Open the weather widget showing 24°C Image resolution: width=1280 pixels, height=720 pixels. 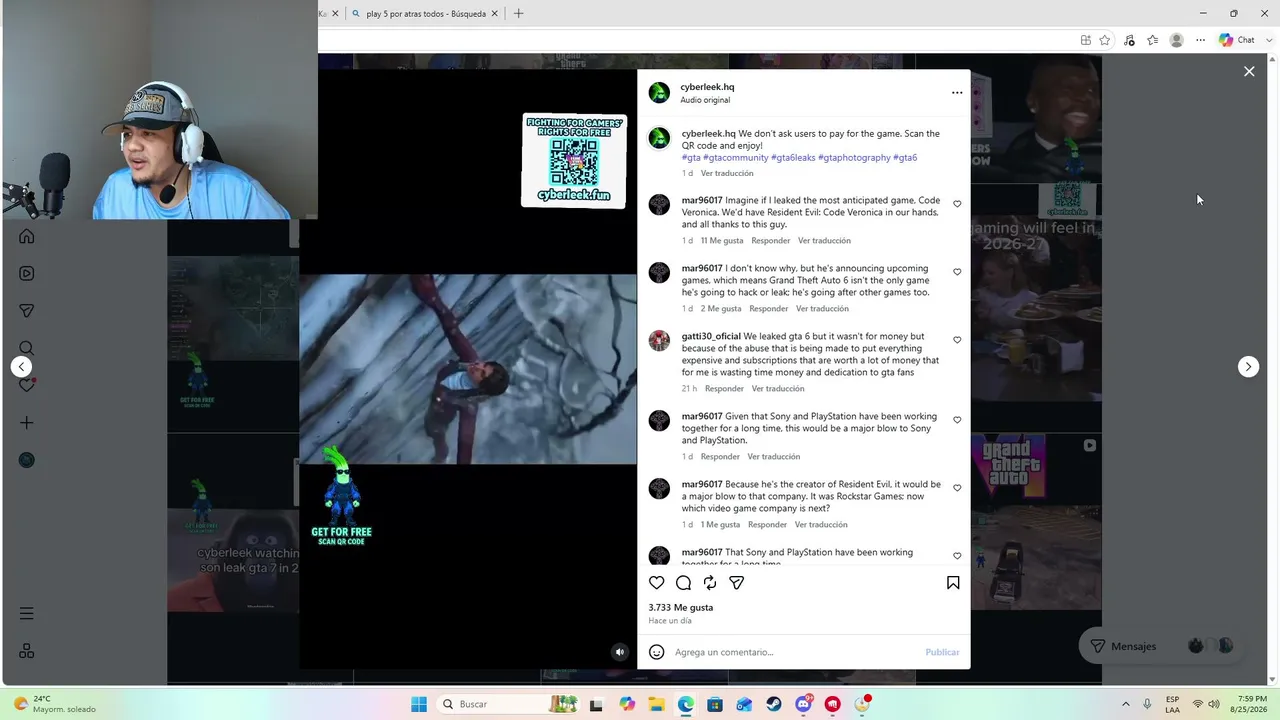pos(55,704)
